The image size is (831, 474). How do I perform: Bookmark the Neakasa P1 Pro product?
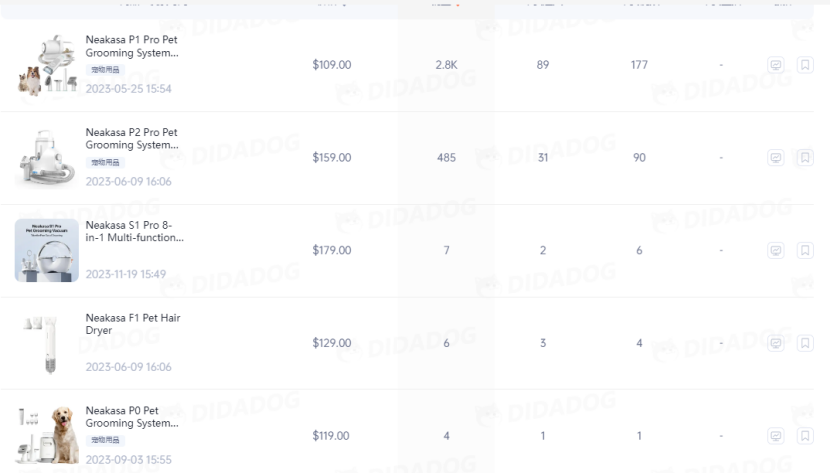click(x=805, y=65)
